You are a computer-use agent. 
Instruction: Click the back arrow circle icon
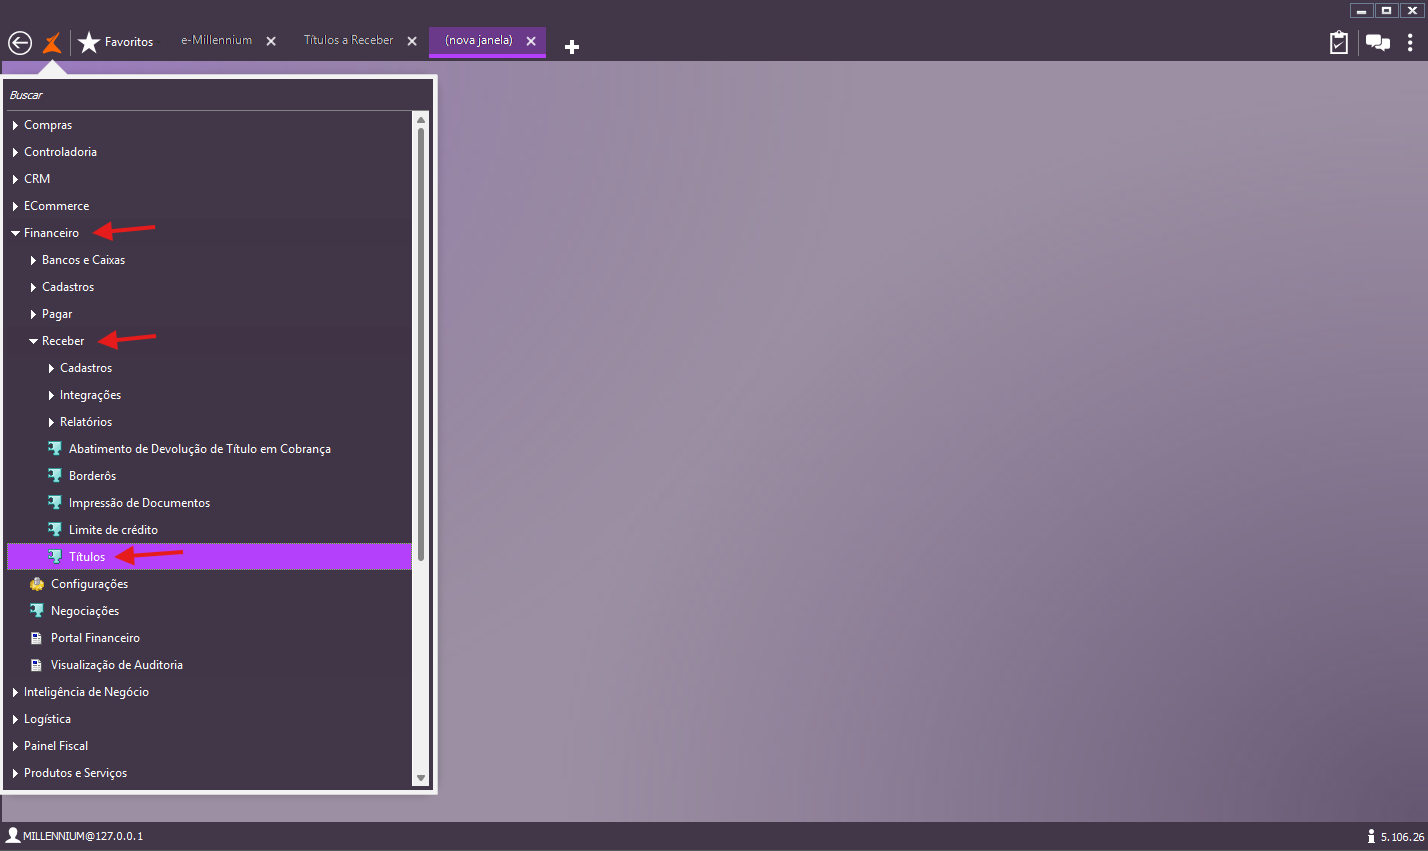click(x=20, y=43)
